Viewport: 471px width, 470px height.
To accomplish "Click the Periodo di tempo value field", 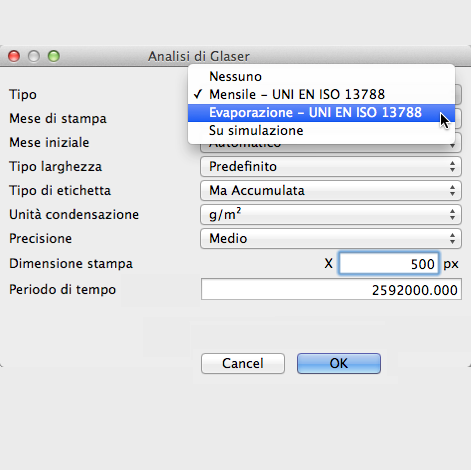I will 331,290.
